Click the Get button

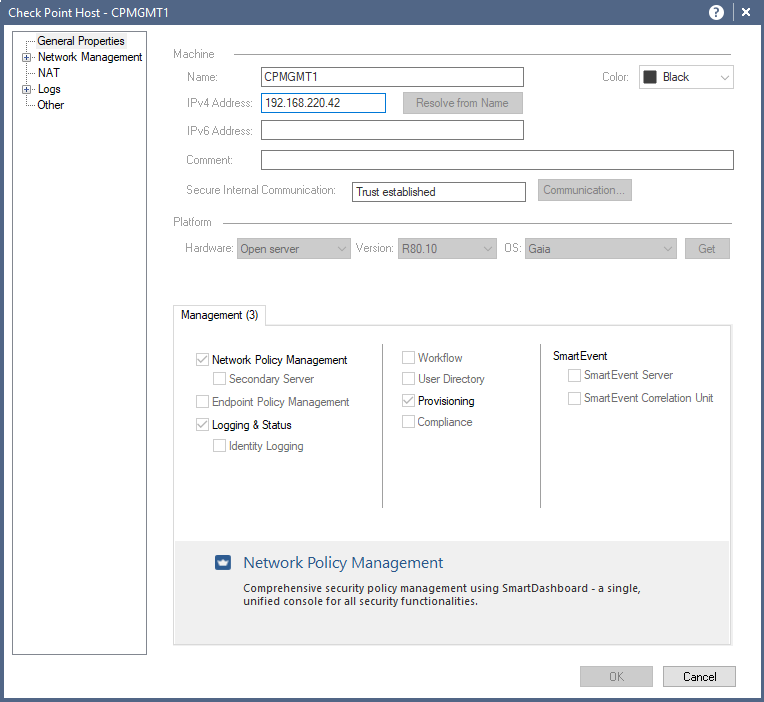[x=707, y=248]
